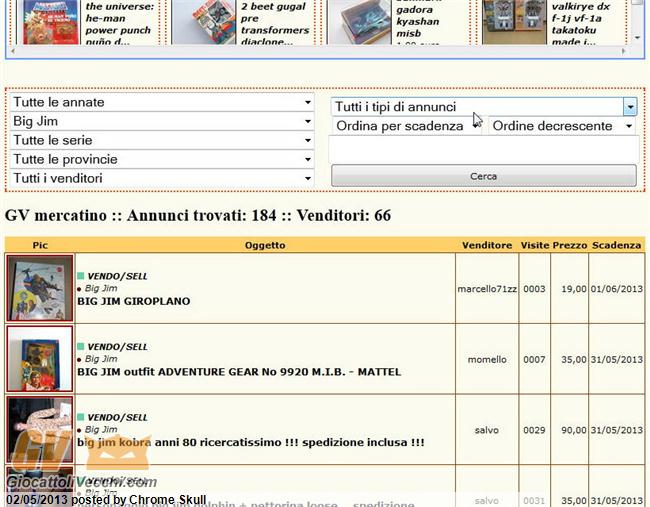Open the 'Ordine decrescente' dropdown
Image resolution: width=650 pixels, height=507 pixels.
tap(563, 126)
